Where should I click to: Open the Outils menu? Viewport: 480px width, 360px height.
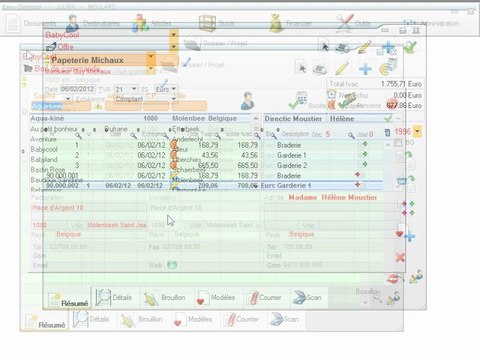[353, 23]
